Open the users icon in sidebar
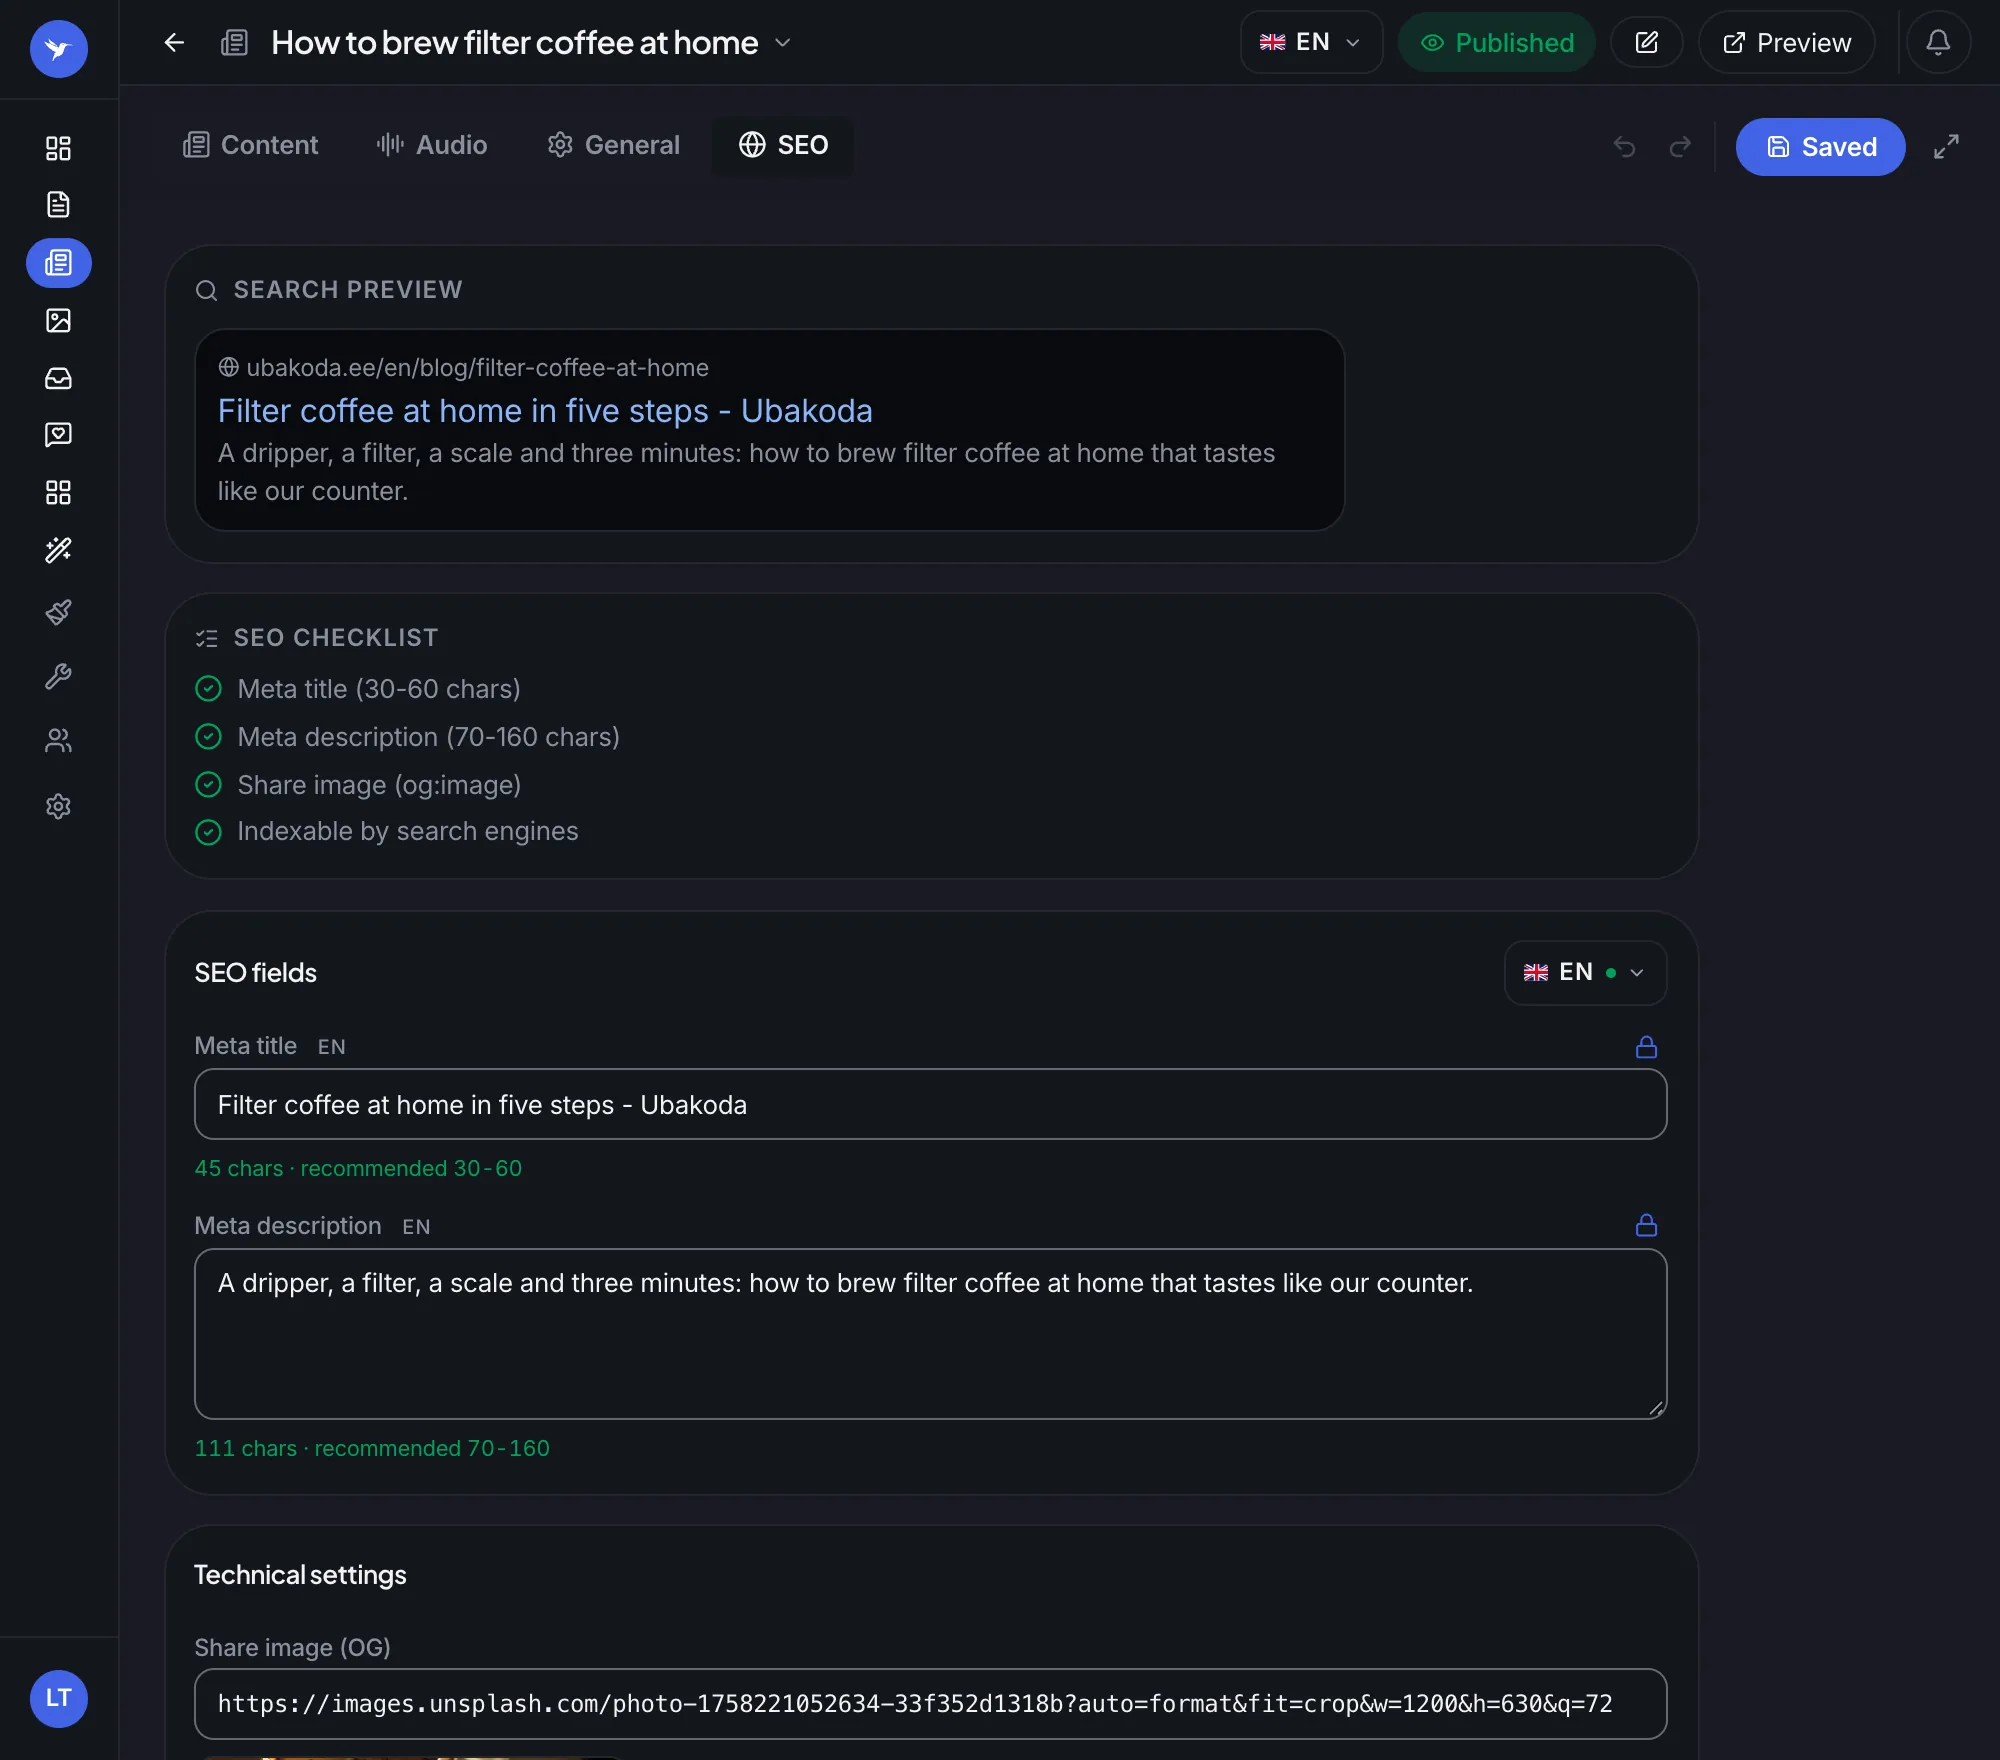This screenshot has height=1760, width=2000. [58, 740]
